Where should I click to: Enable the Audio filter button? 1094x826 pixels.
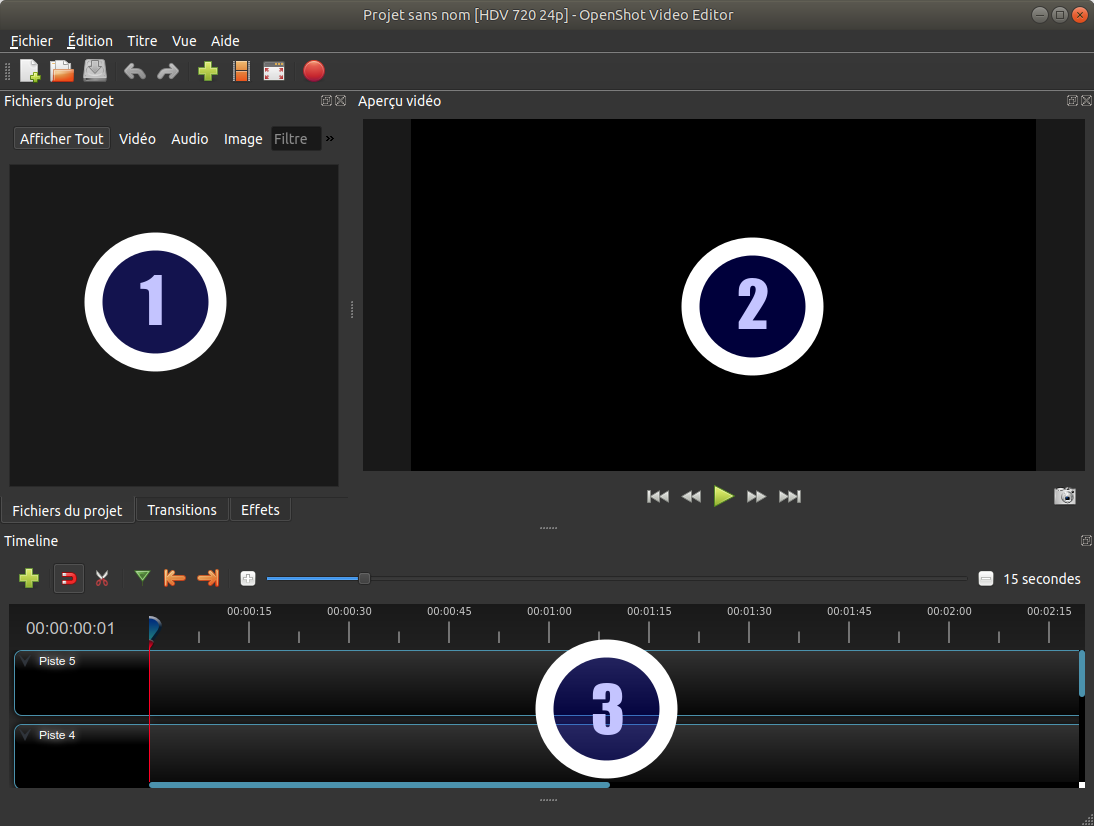(189, 139)
